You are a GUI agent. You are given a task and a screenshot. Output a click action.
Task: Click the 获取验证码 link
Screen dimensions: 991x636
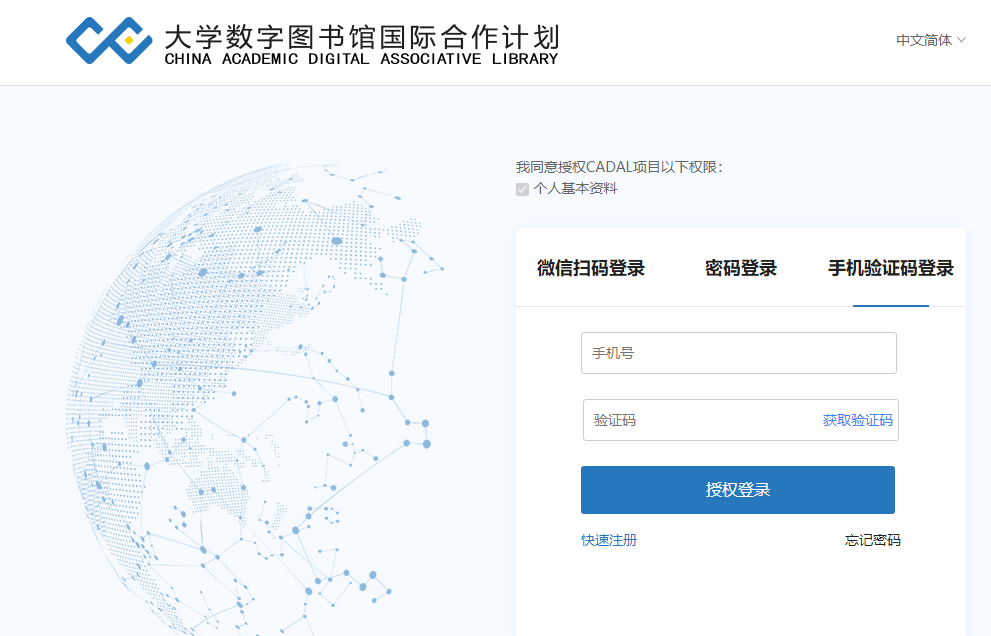858,420
